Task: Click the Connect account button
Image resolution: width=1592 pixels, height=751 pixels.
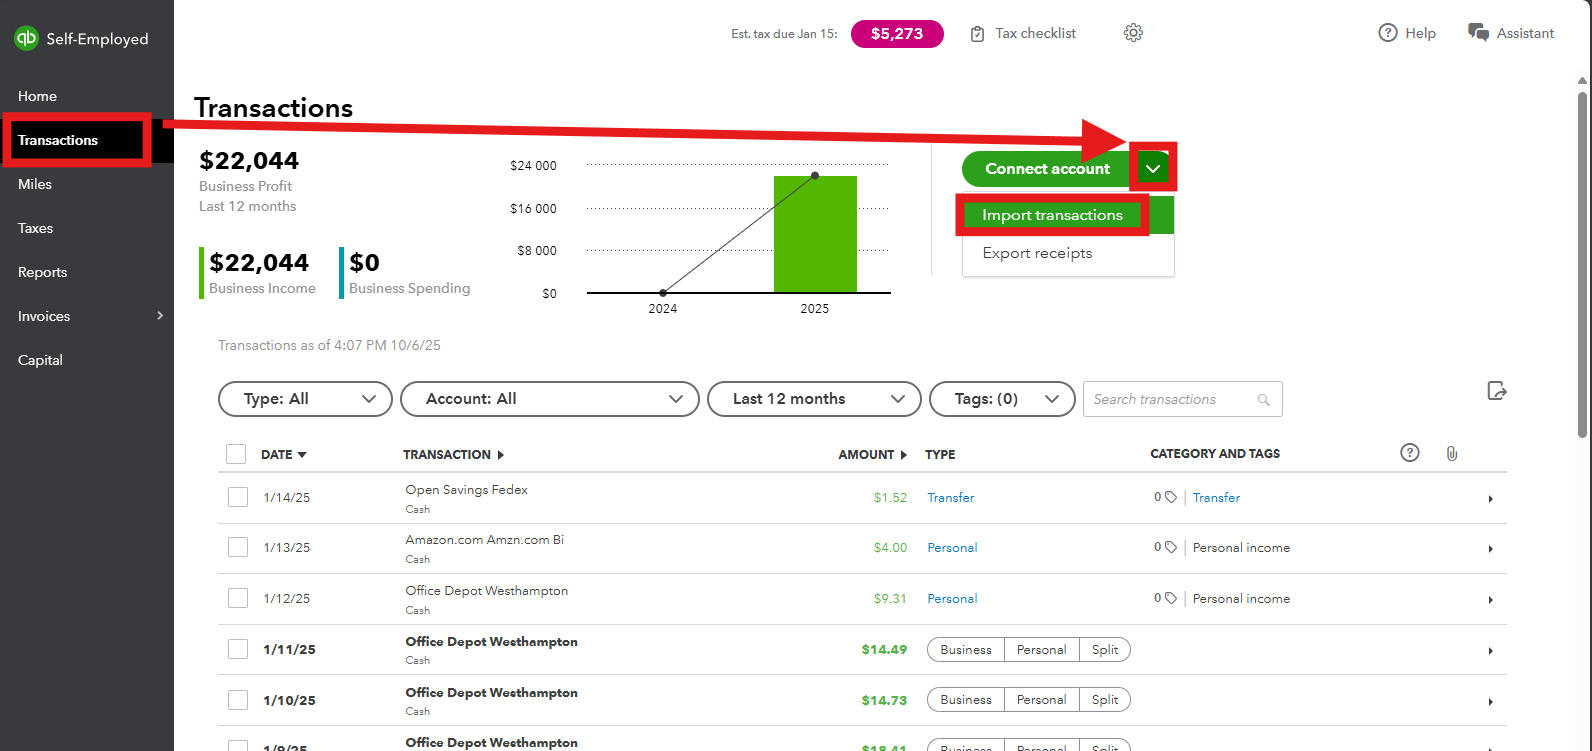Action: pos(1047,169)
